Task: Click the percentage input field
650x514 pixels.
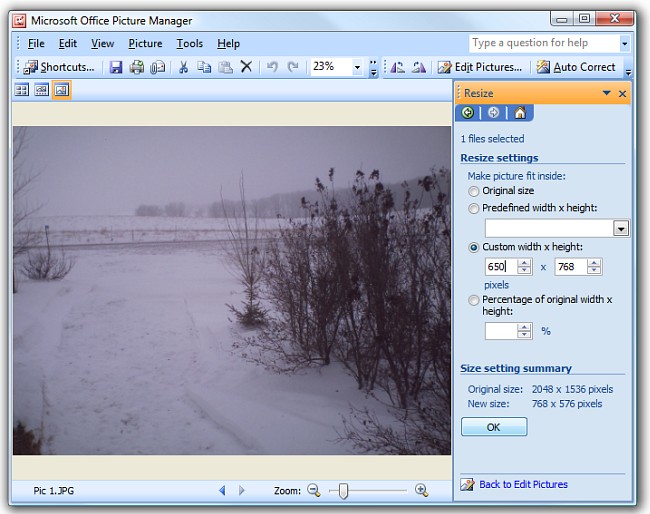Action: coord(502,331)
